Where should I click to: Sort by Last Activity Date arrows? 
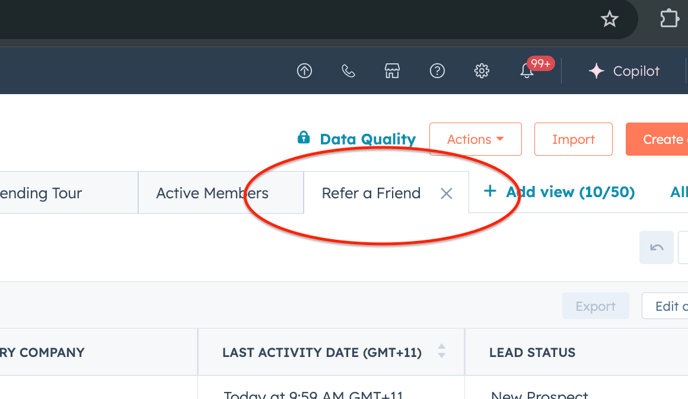[441, 351]
